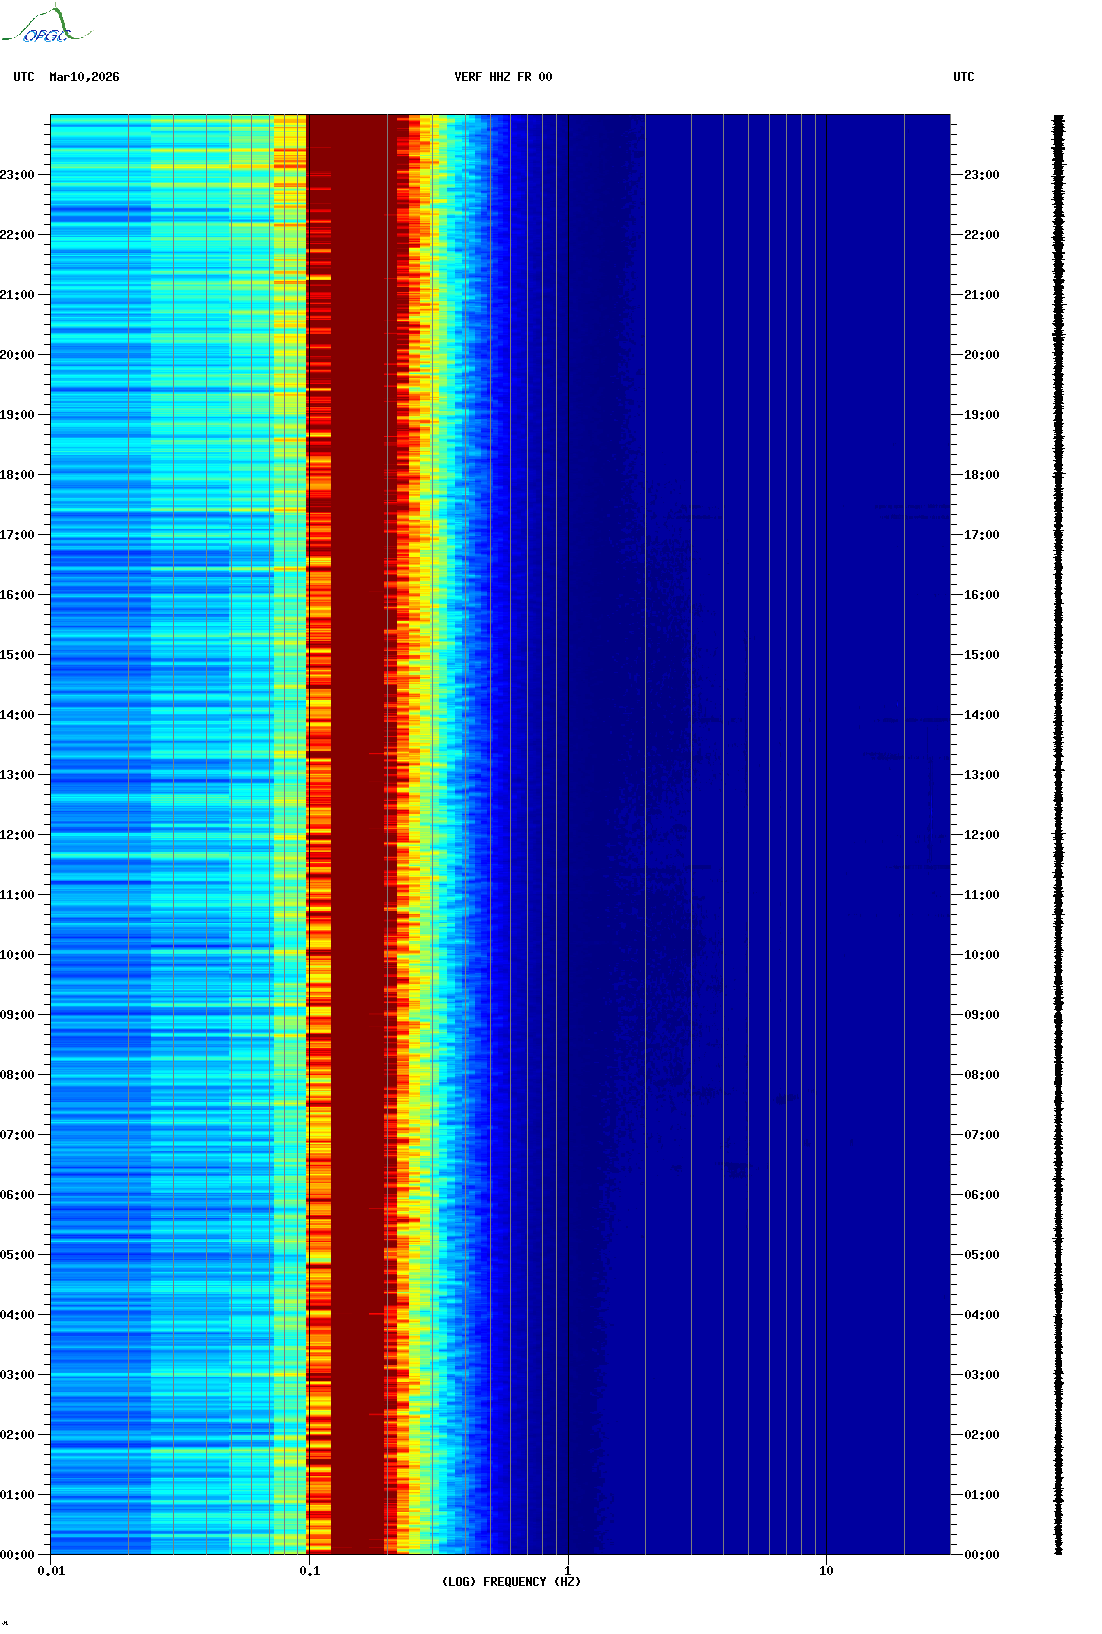The image size is (1102, 1634).
Task: Click 10:00 on the right time axis
Action: [x=982, y=955]
